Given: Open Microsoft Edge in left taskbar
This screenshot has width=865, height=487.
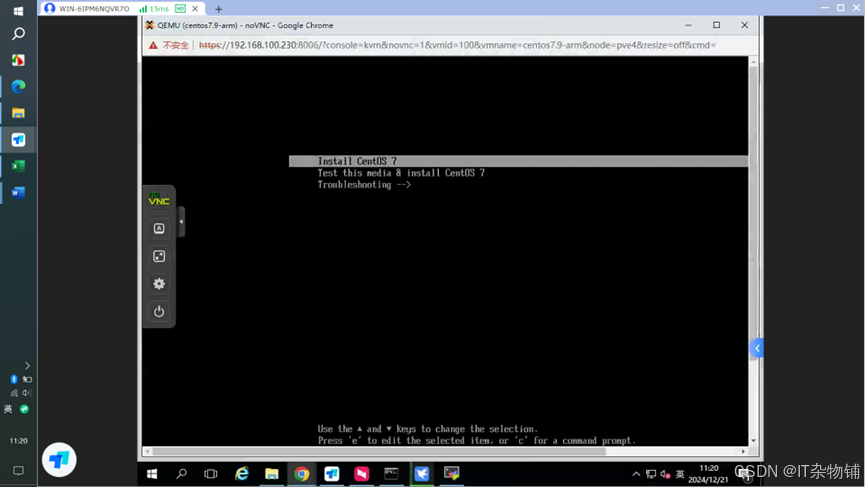Looking at the screenshot, I should (x=18, y=86).
